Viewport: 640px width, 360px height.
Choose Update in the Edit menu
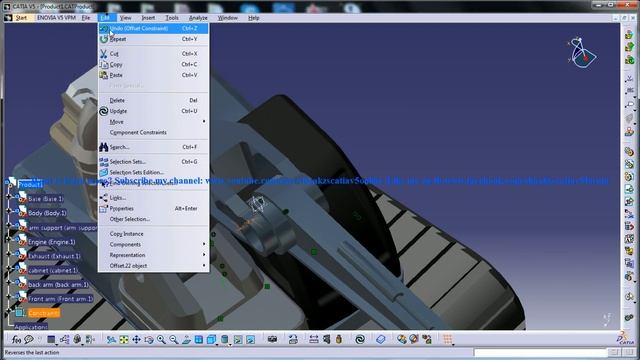tap(153, 111)
